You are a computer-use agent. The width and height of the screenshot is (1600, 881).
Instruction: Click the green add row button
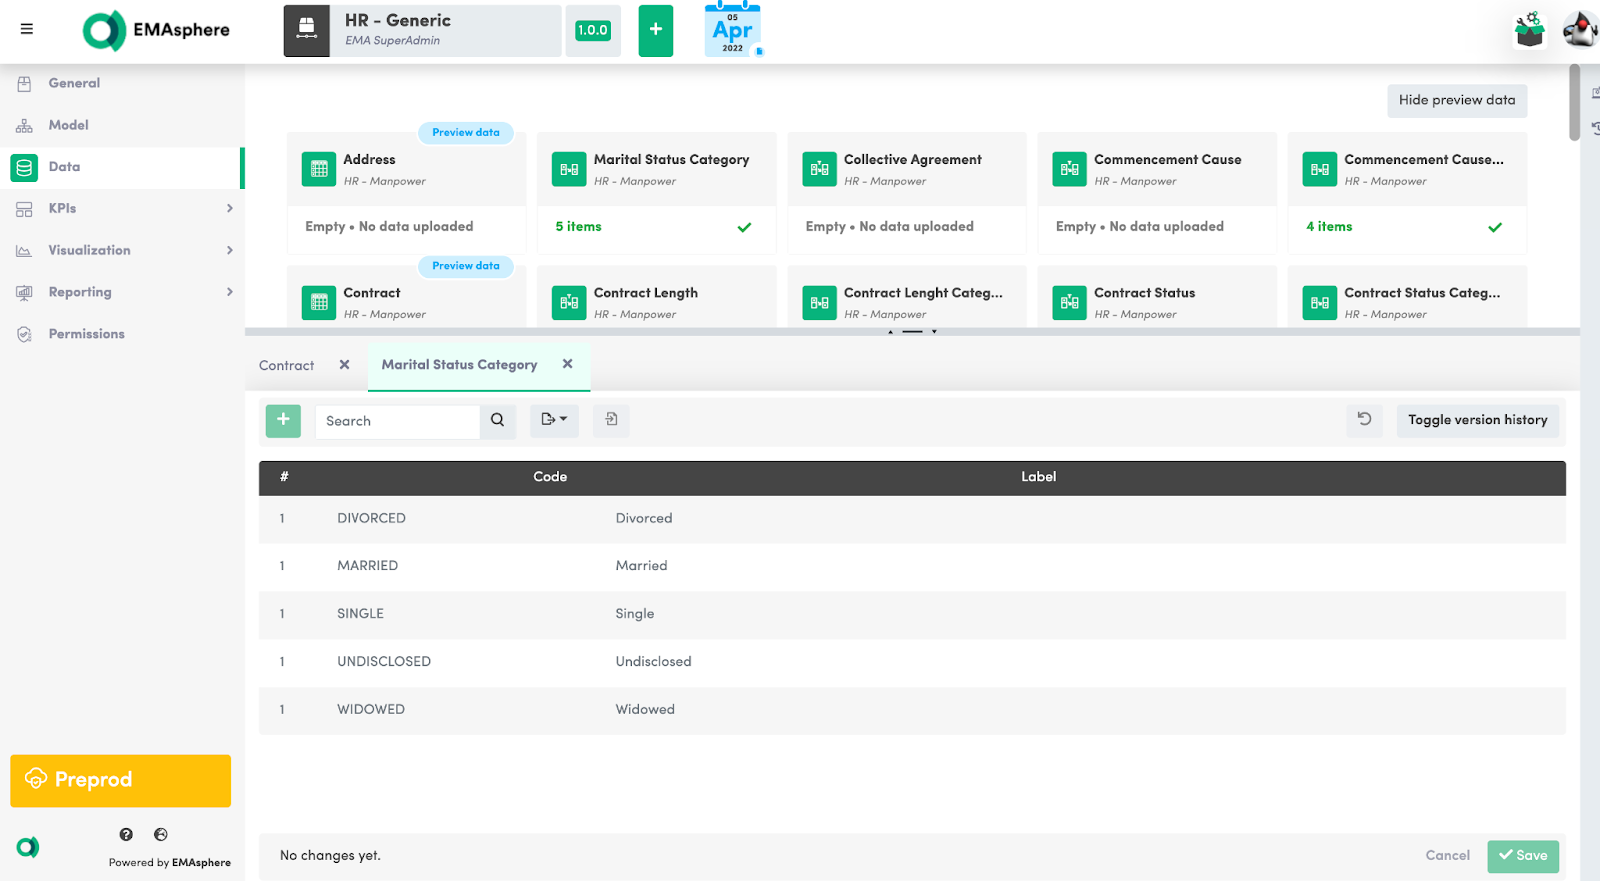[x=283, y=420]
